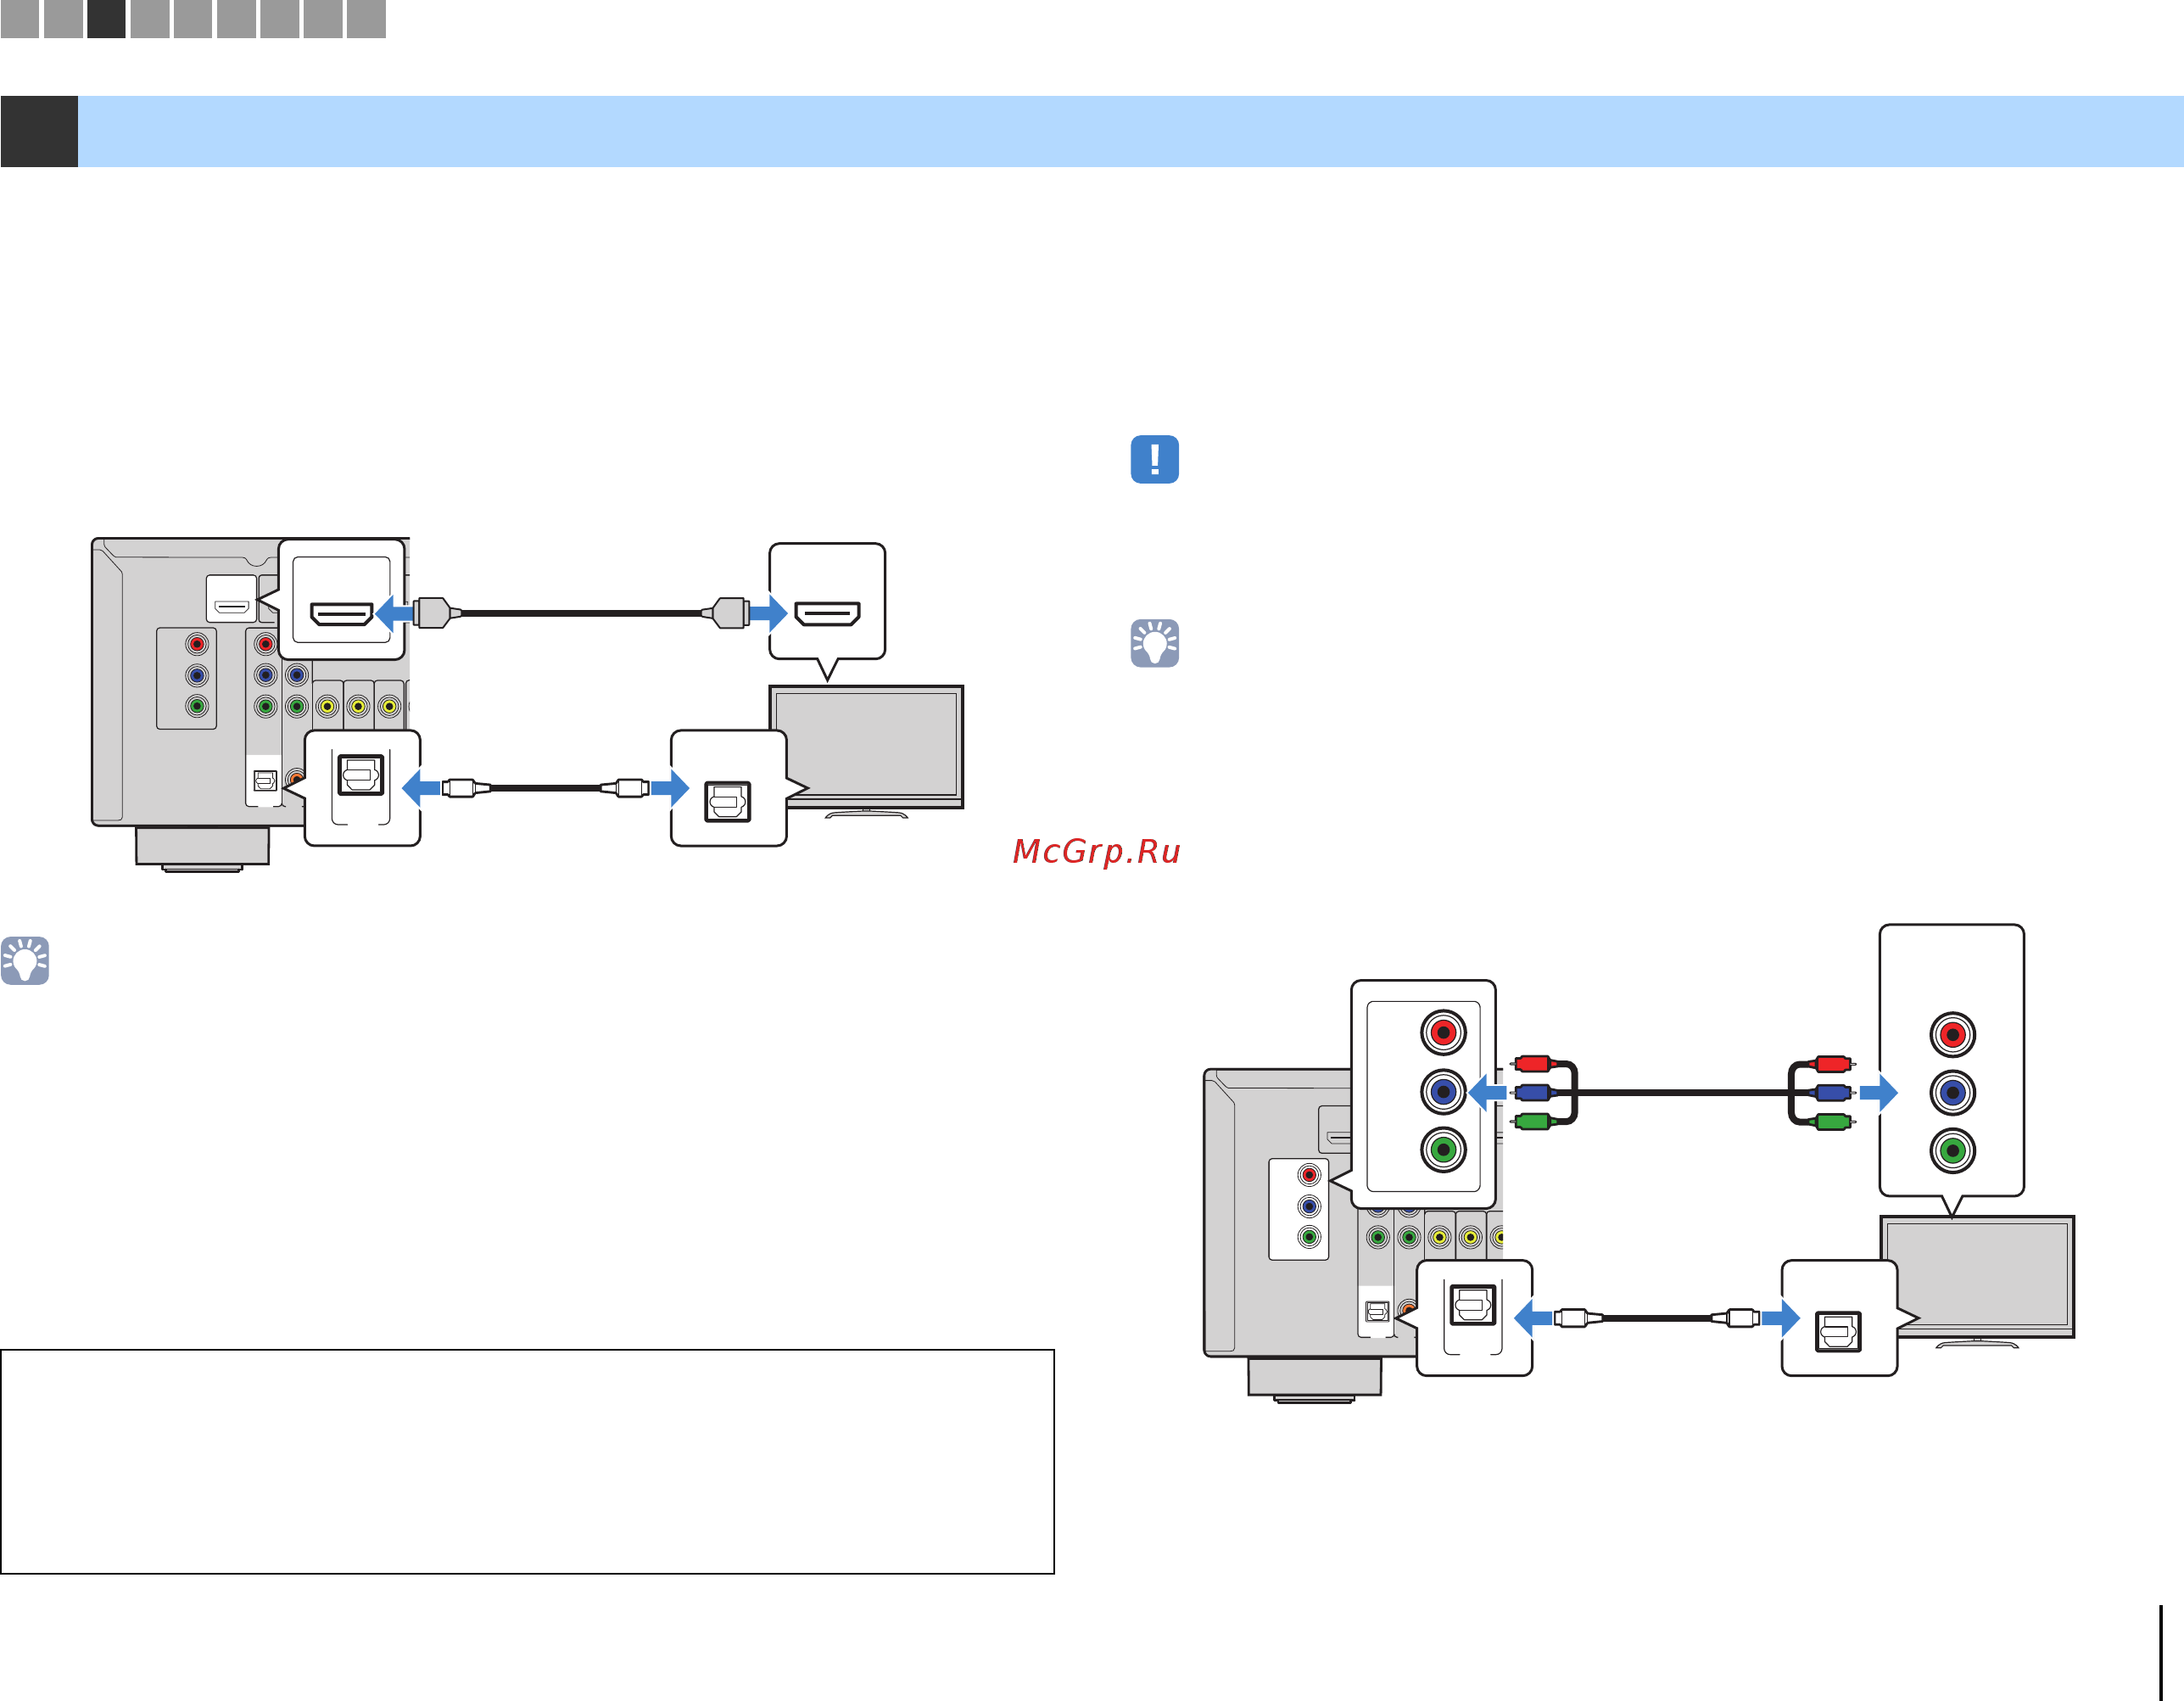Click the light blue header banner
2184x1701 pixels.
point(1131,131)
